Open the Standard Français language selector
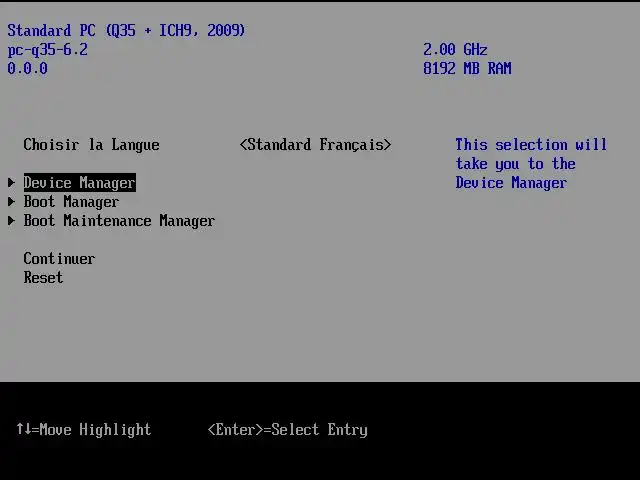This screenshot has width=640, height=480. pyautogui.click(x=316, y=144)
